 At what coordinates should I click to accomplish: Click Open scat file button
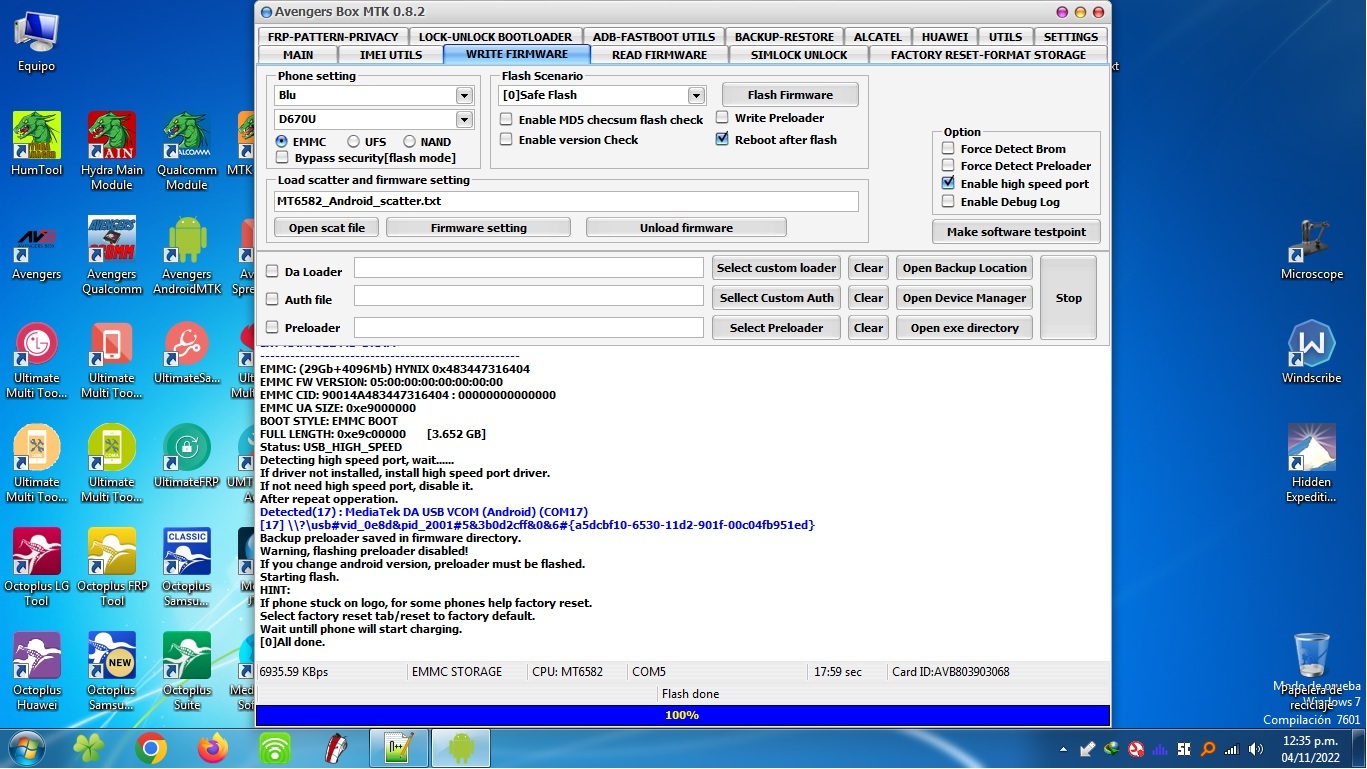(x=327, y=228)
